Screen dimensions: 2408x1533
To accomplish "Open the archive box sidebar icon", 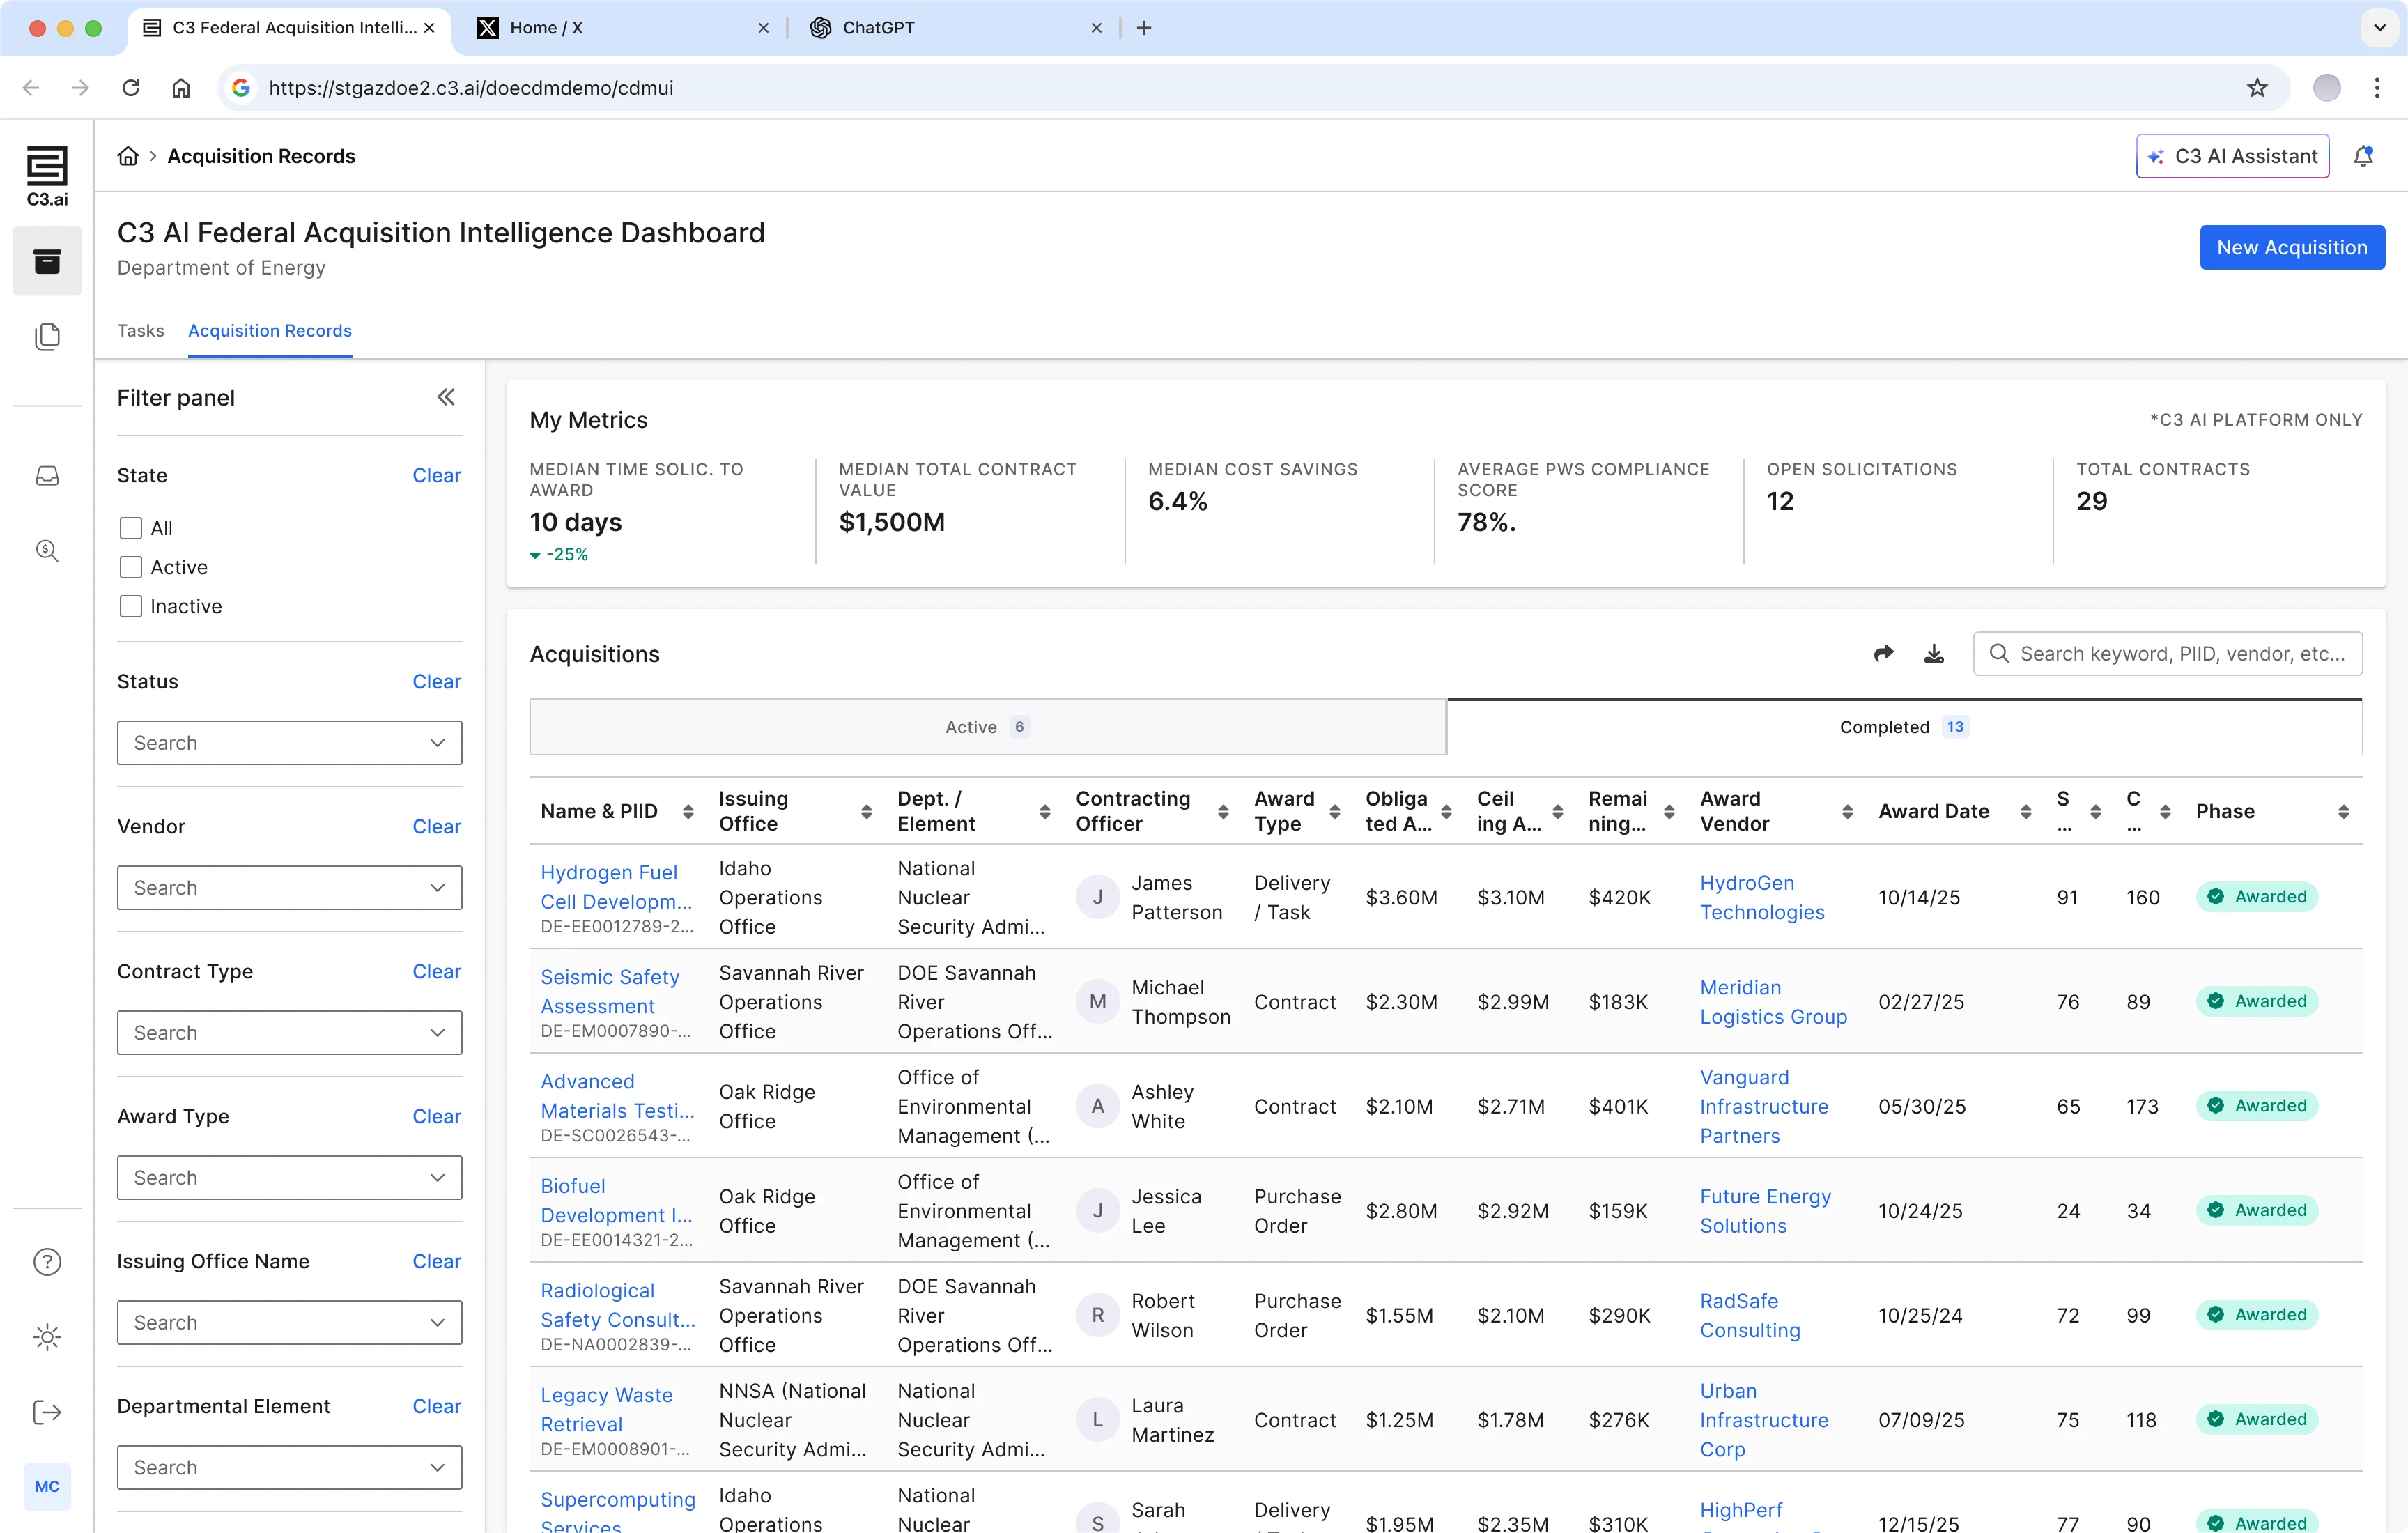I will coord(47,261).
